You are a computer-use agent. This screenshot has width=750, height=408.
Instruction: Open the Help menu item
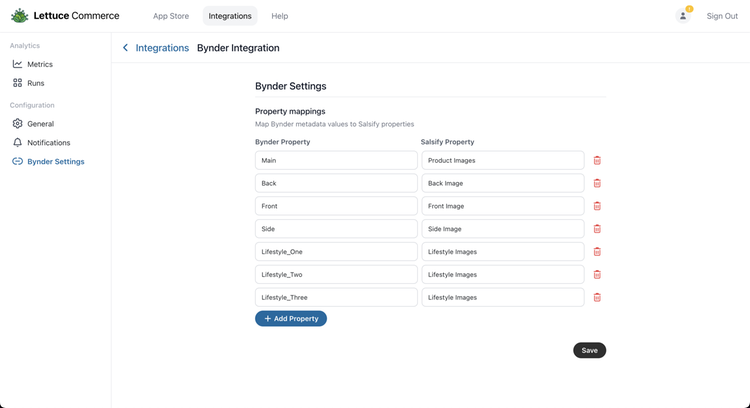coord(280,16)
